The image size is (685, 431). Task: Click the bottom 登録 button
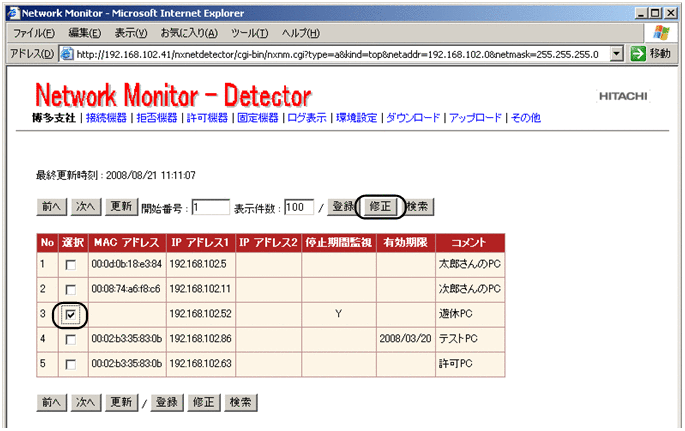(x=167, y=402)
